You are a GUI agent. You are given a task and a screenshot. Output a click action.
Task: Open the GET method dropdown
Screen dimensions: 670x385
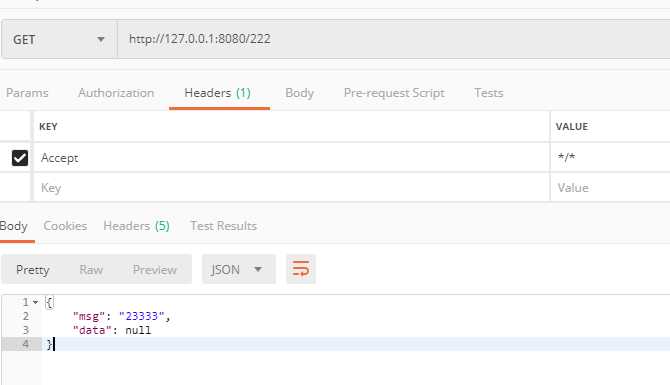[x=59, y=39]
